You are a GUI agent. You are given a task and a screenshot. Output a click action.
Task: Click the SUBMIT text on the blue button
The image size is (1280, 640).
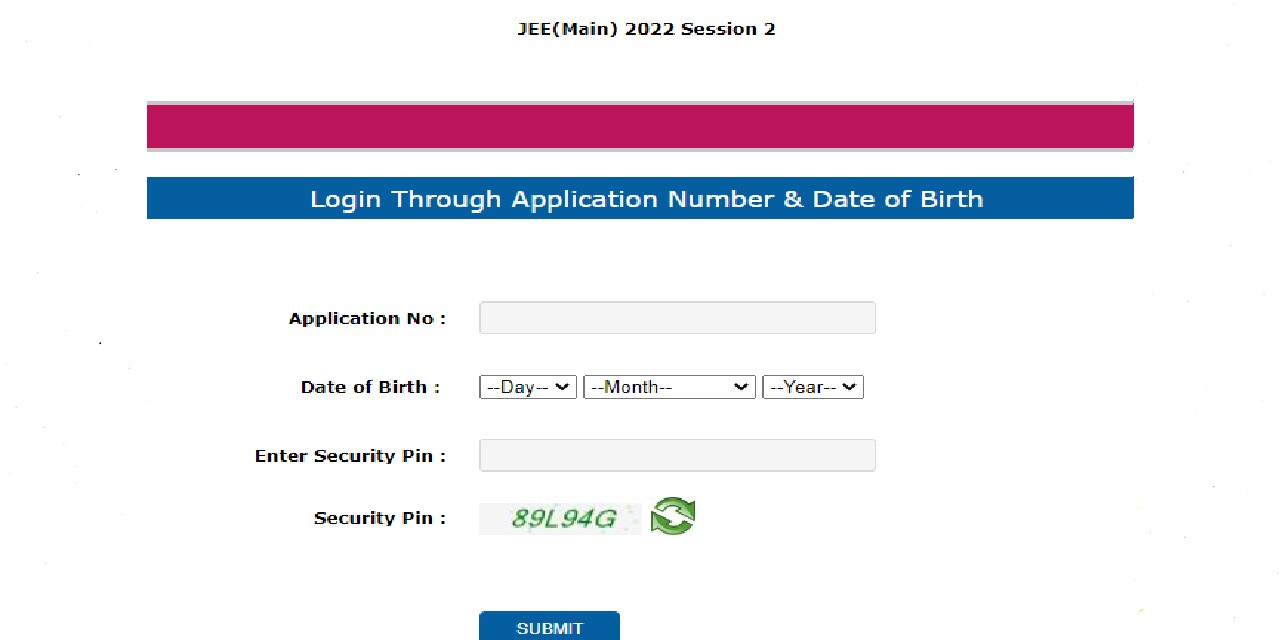549,628
